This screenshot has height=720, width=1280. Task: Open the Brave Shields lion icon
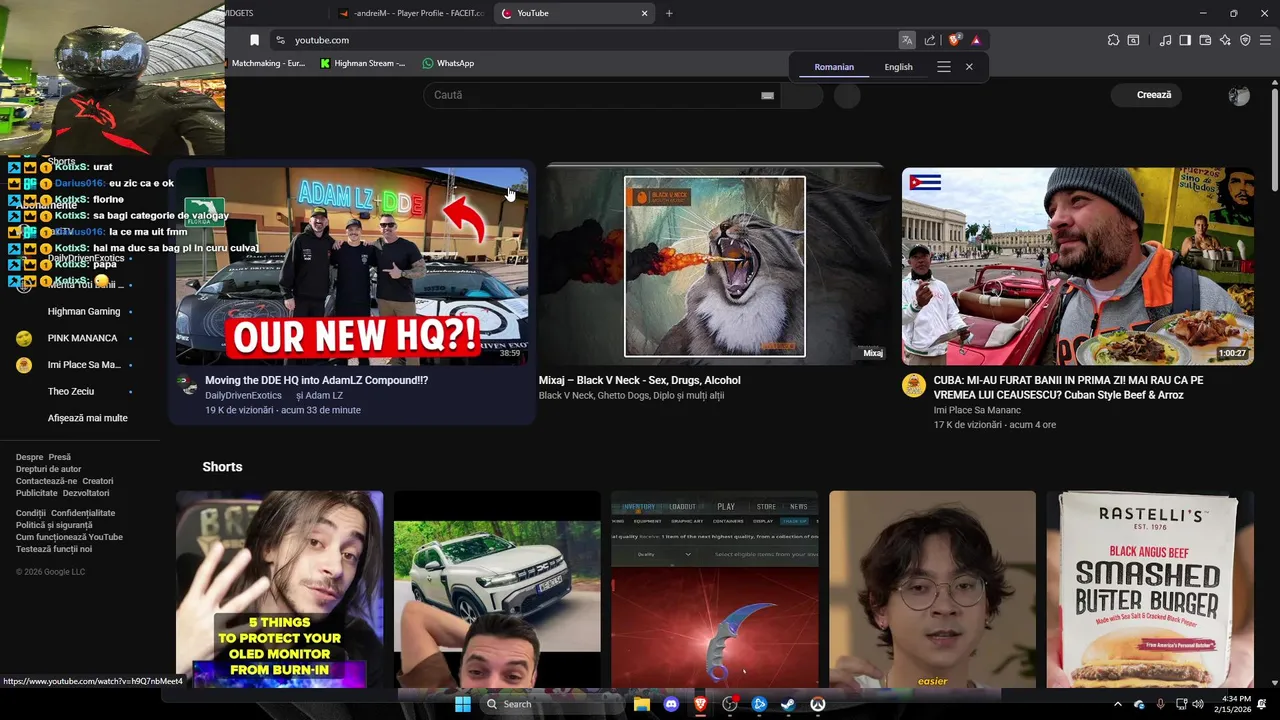954,40
